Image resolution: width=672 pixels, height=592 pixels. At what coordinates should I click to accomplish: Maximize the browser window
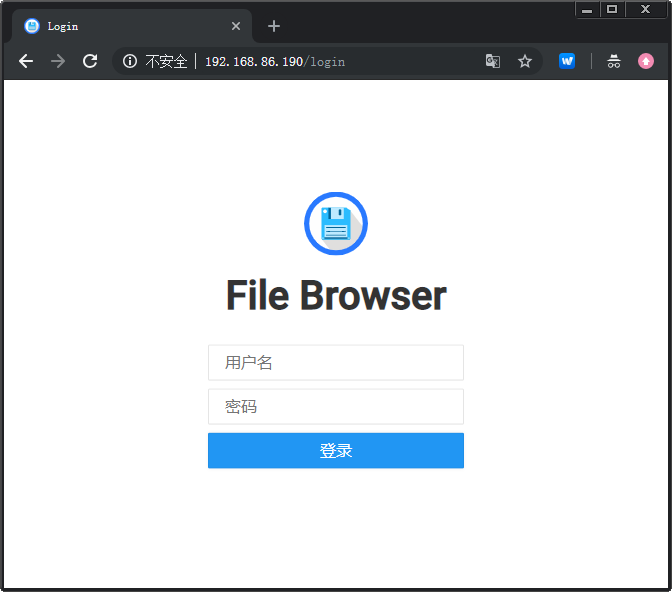pyautogui.click(x=612, y=9)
